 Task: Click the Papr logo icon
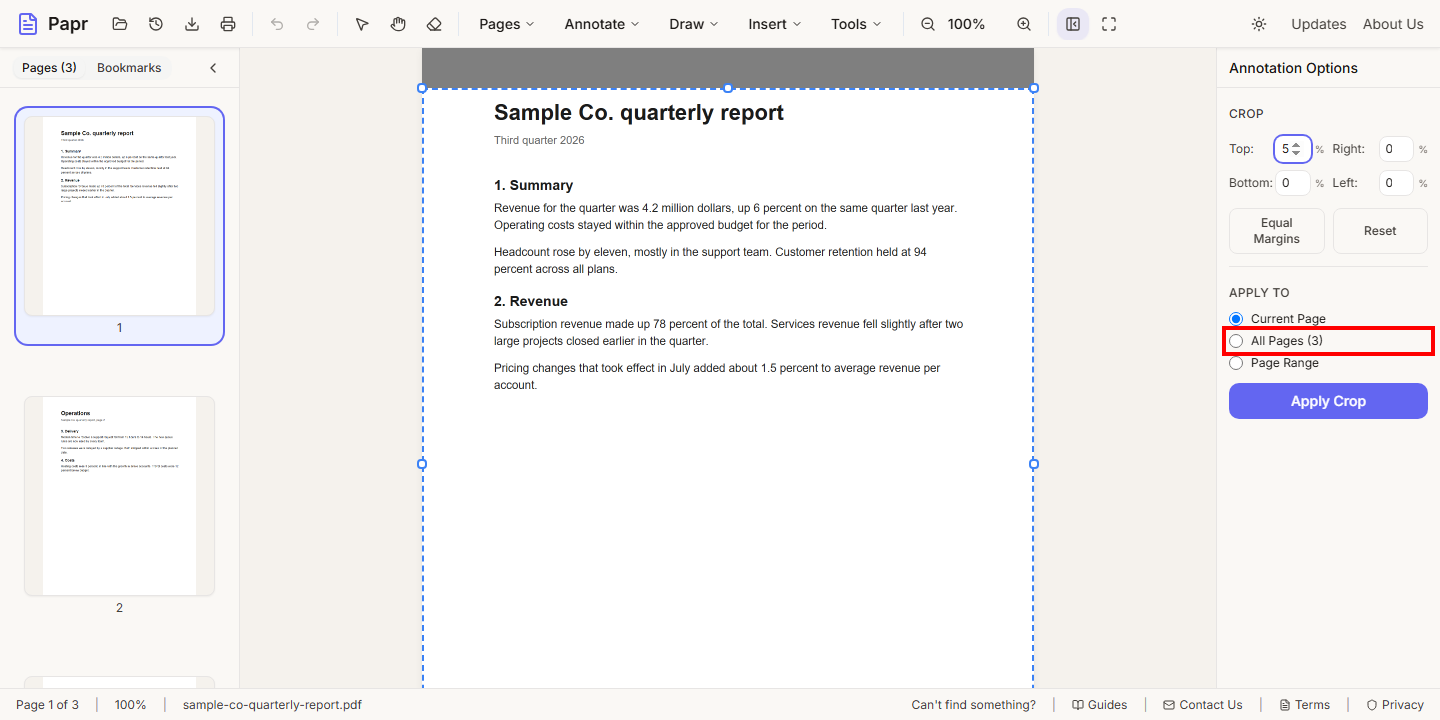click(28, 24)
